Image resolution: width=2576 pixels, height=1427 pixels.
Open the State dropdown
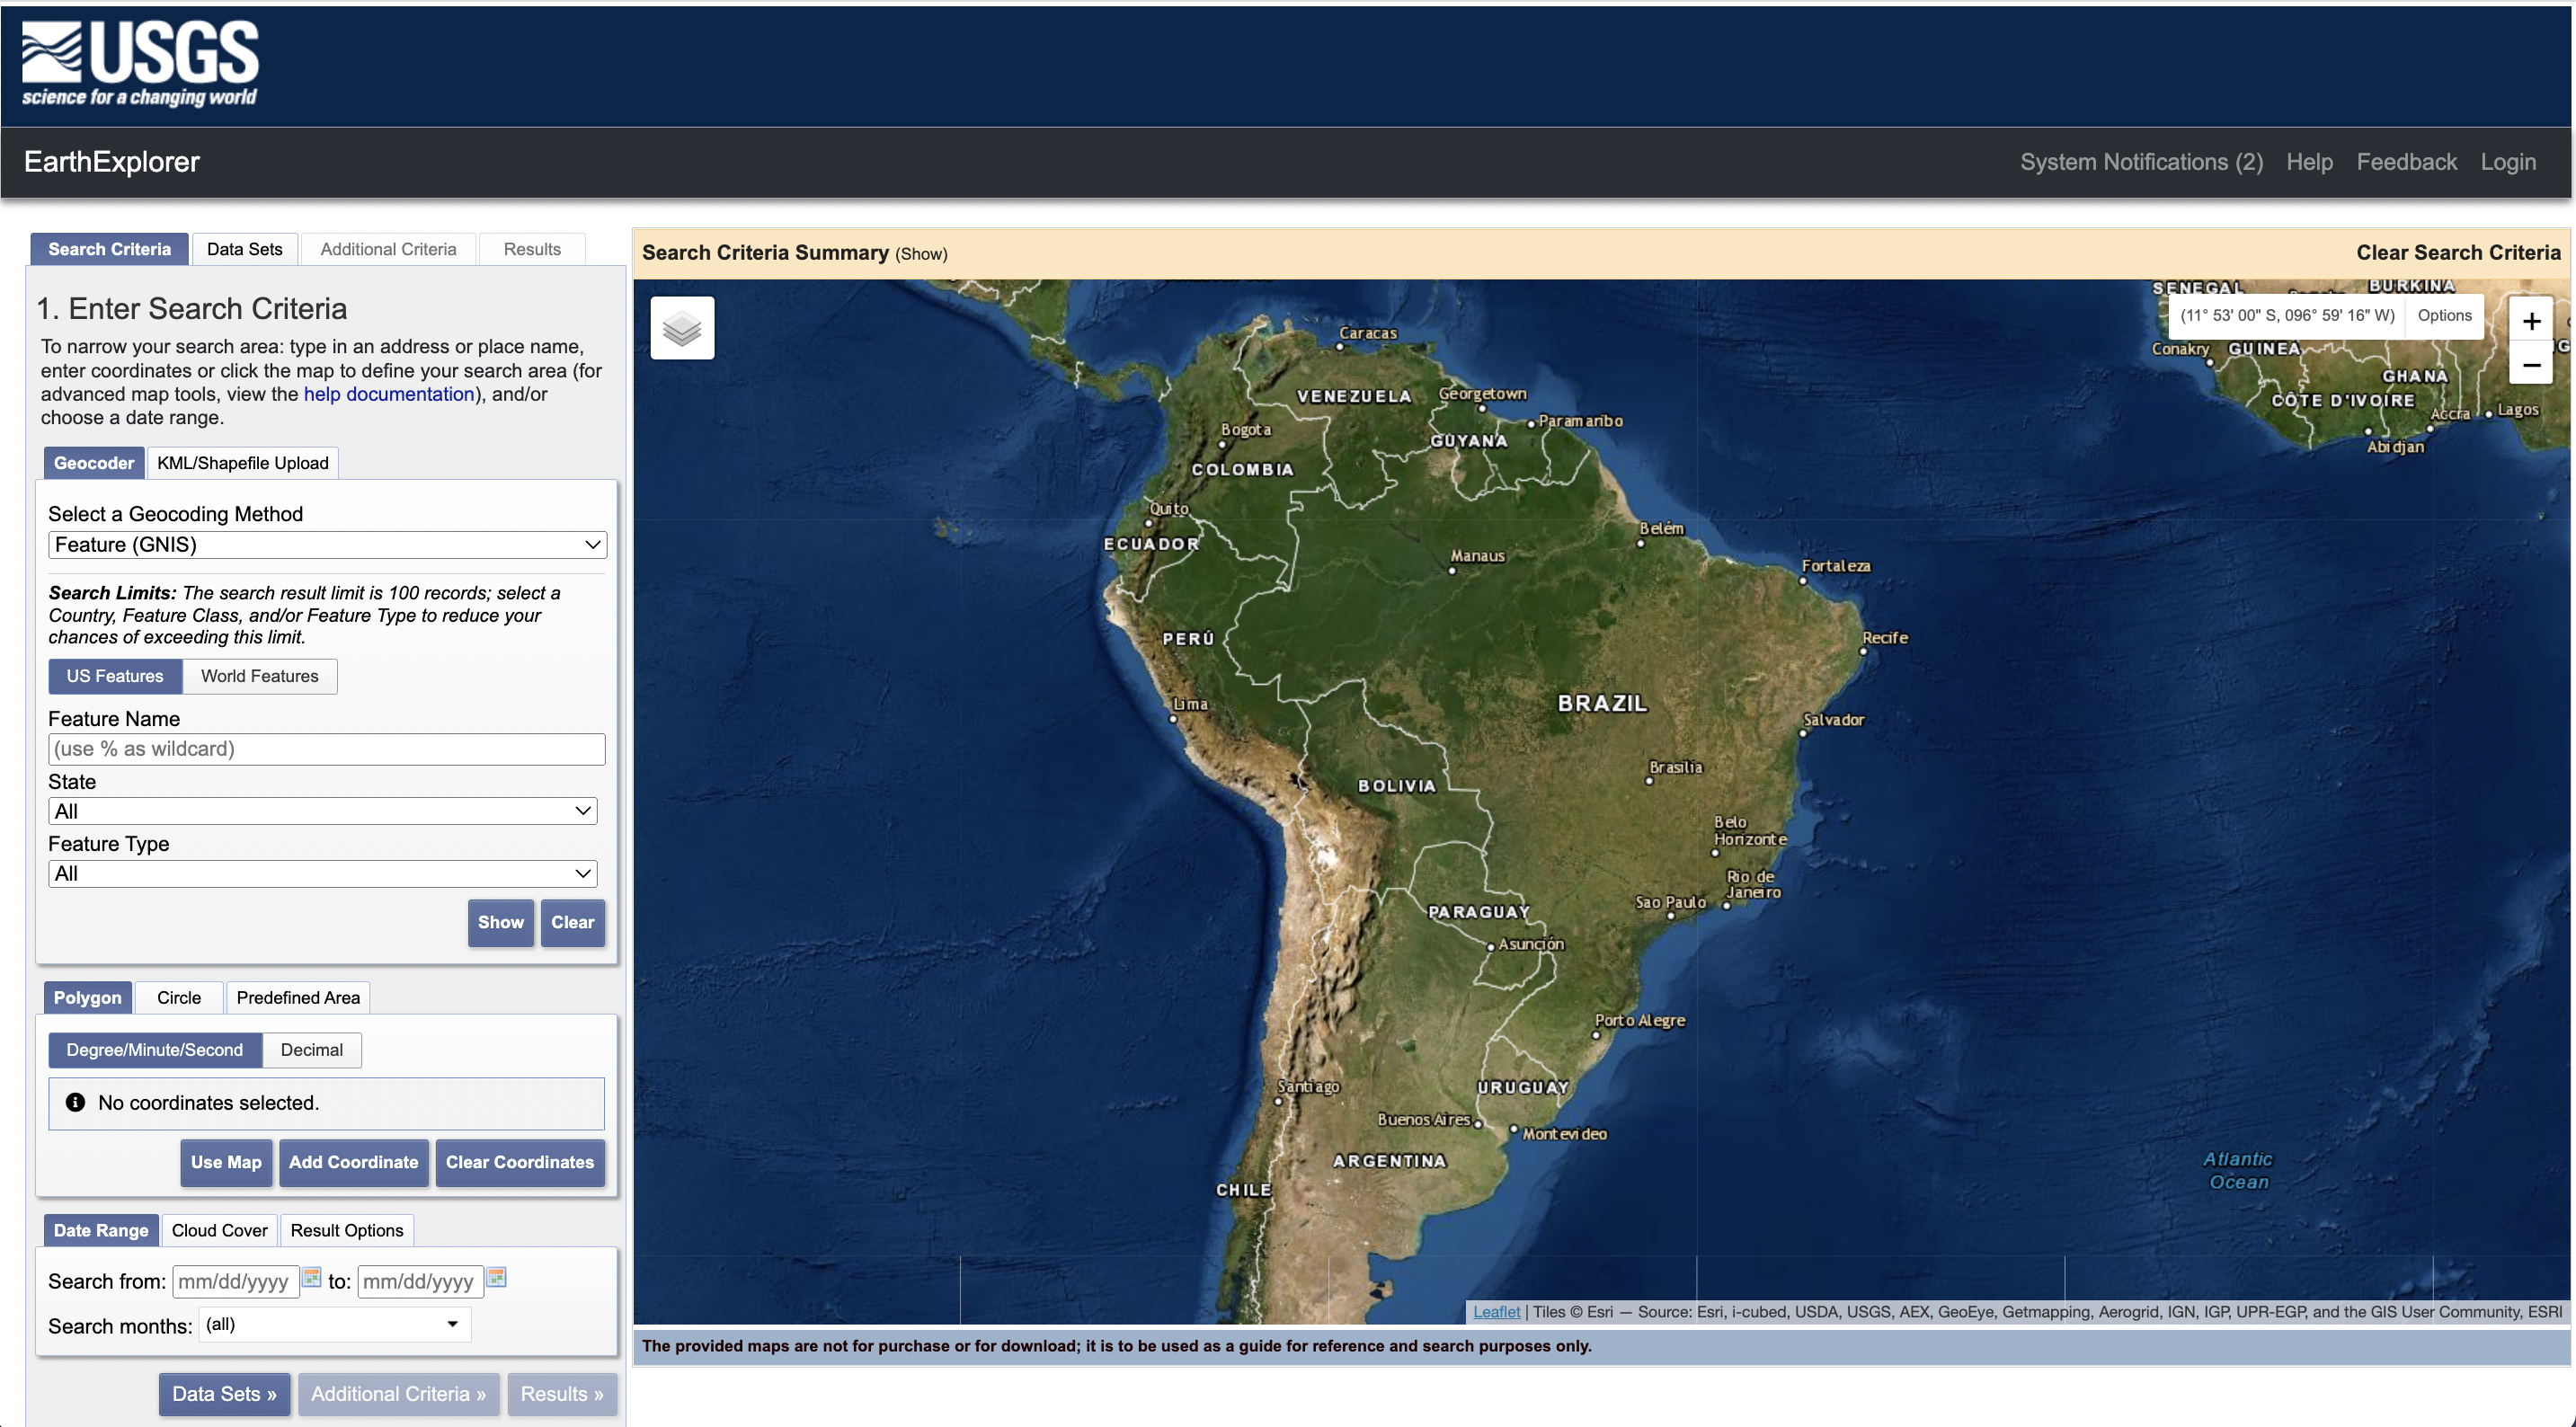(322, 811)
